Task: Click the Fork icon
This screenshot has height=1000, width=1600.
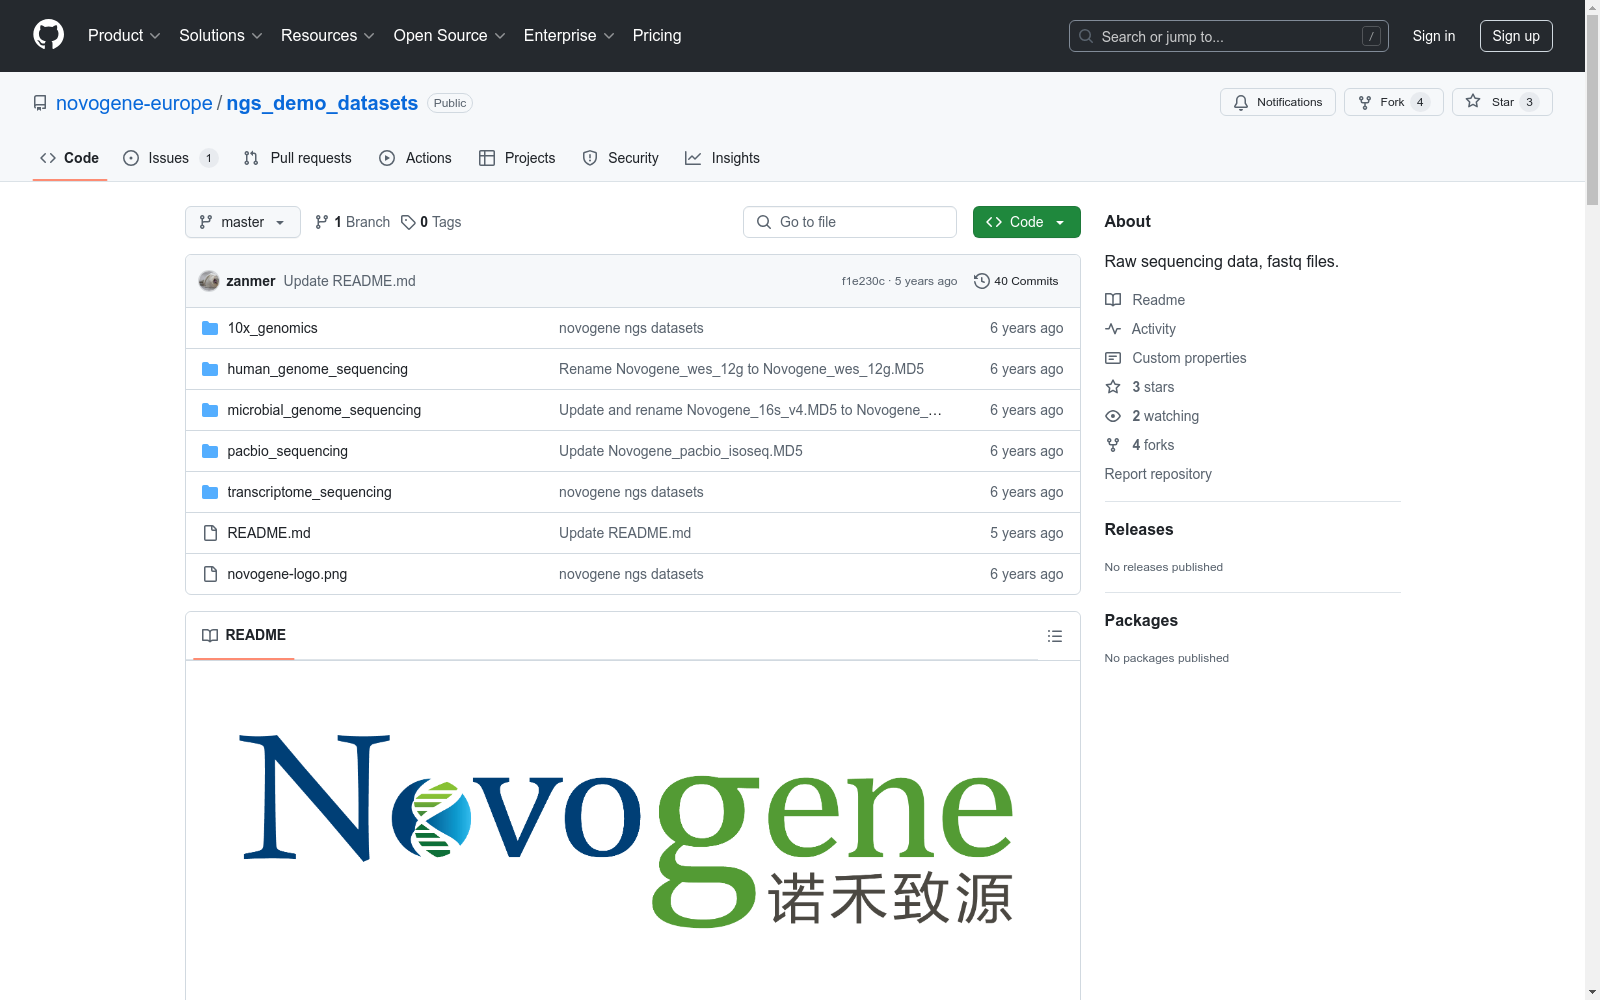Action: 1365,102
